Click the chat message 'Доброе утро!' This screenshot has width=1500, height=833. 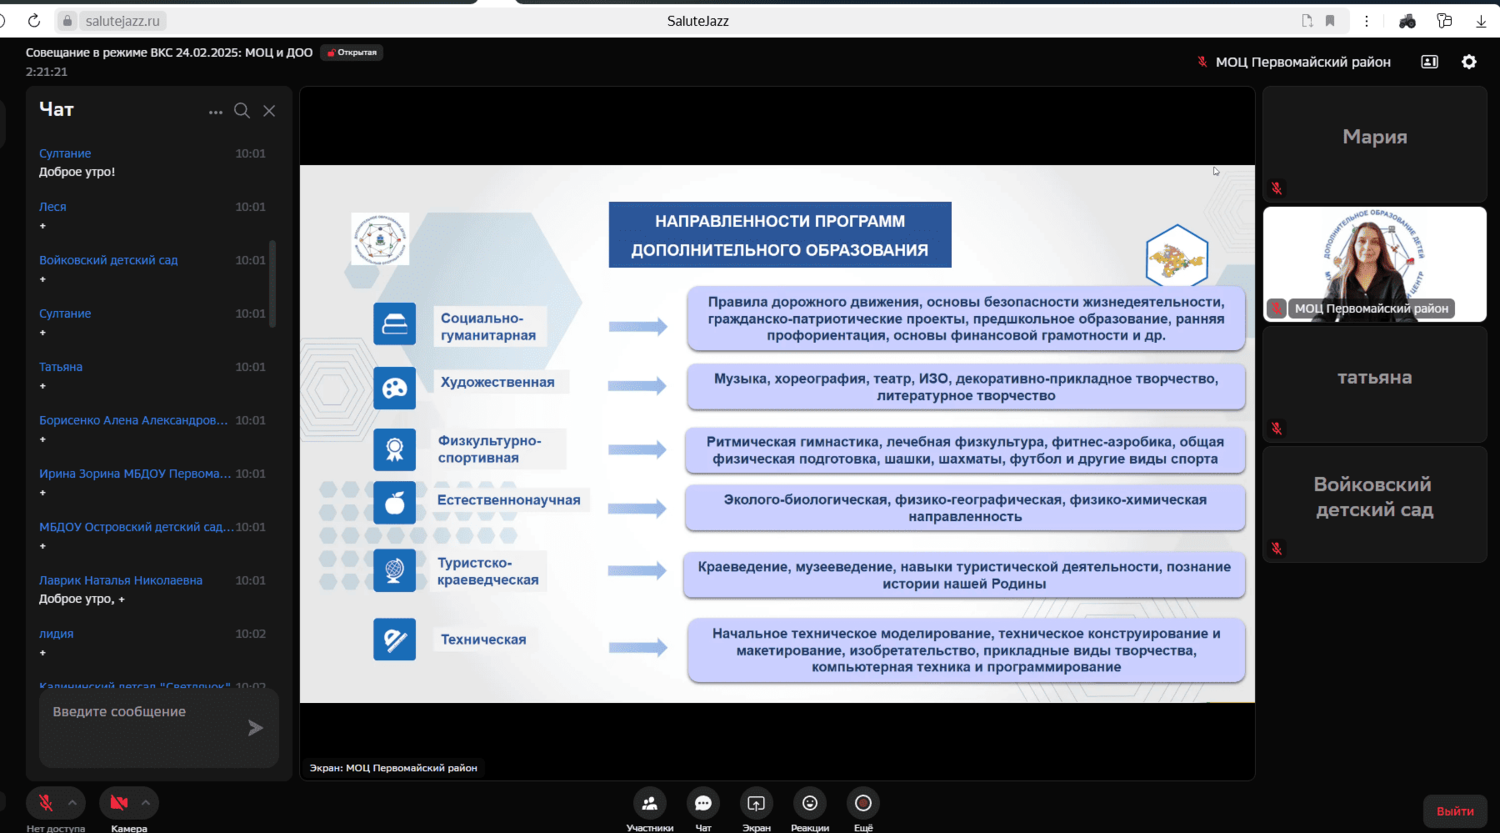point(77,172)
